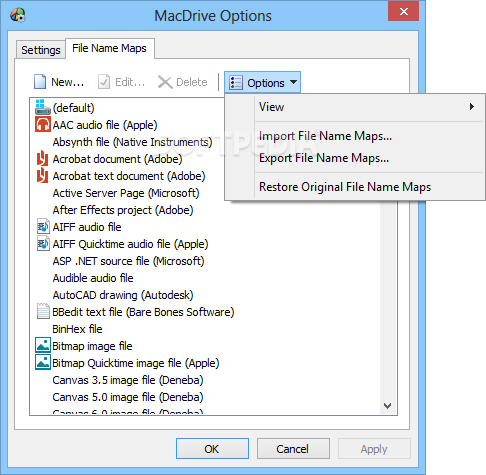Viewport: 486px width, 475px height.
Task: Select the Audible audio file entry
Action: (x=93, y=278)
